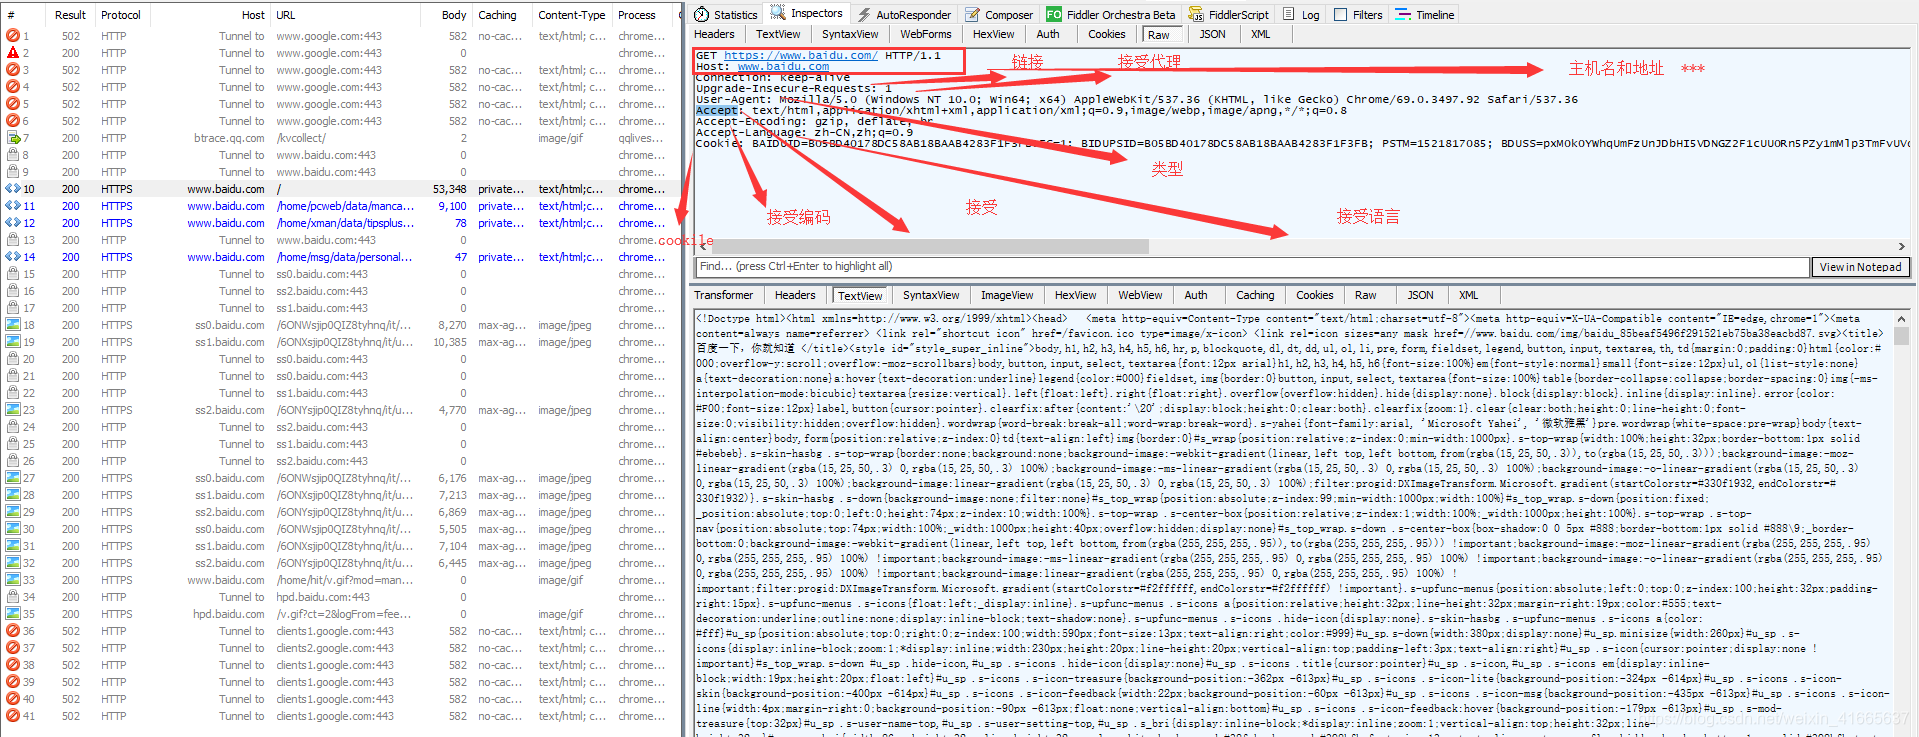Click the Find text box
Viewport: 1919px width, 737px height.
click(x=1252, y=267)
